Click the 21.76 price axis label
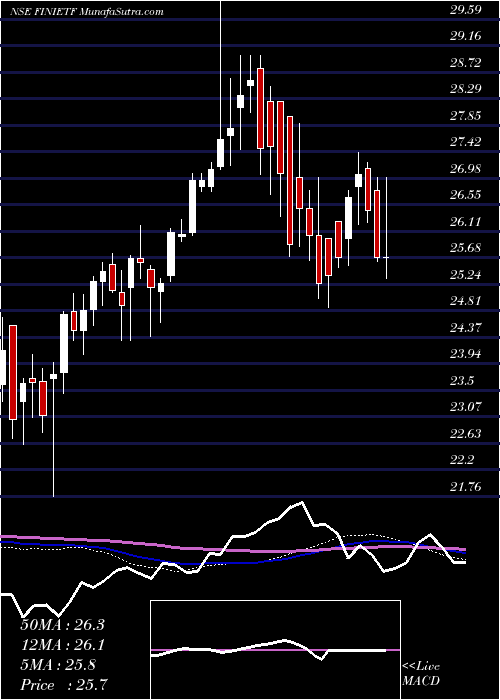This screenshot has width=500, height=700. (465, 487)
